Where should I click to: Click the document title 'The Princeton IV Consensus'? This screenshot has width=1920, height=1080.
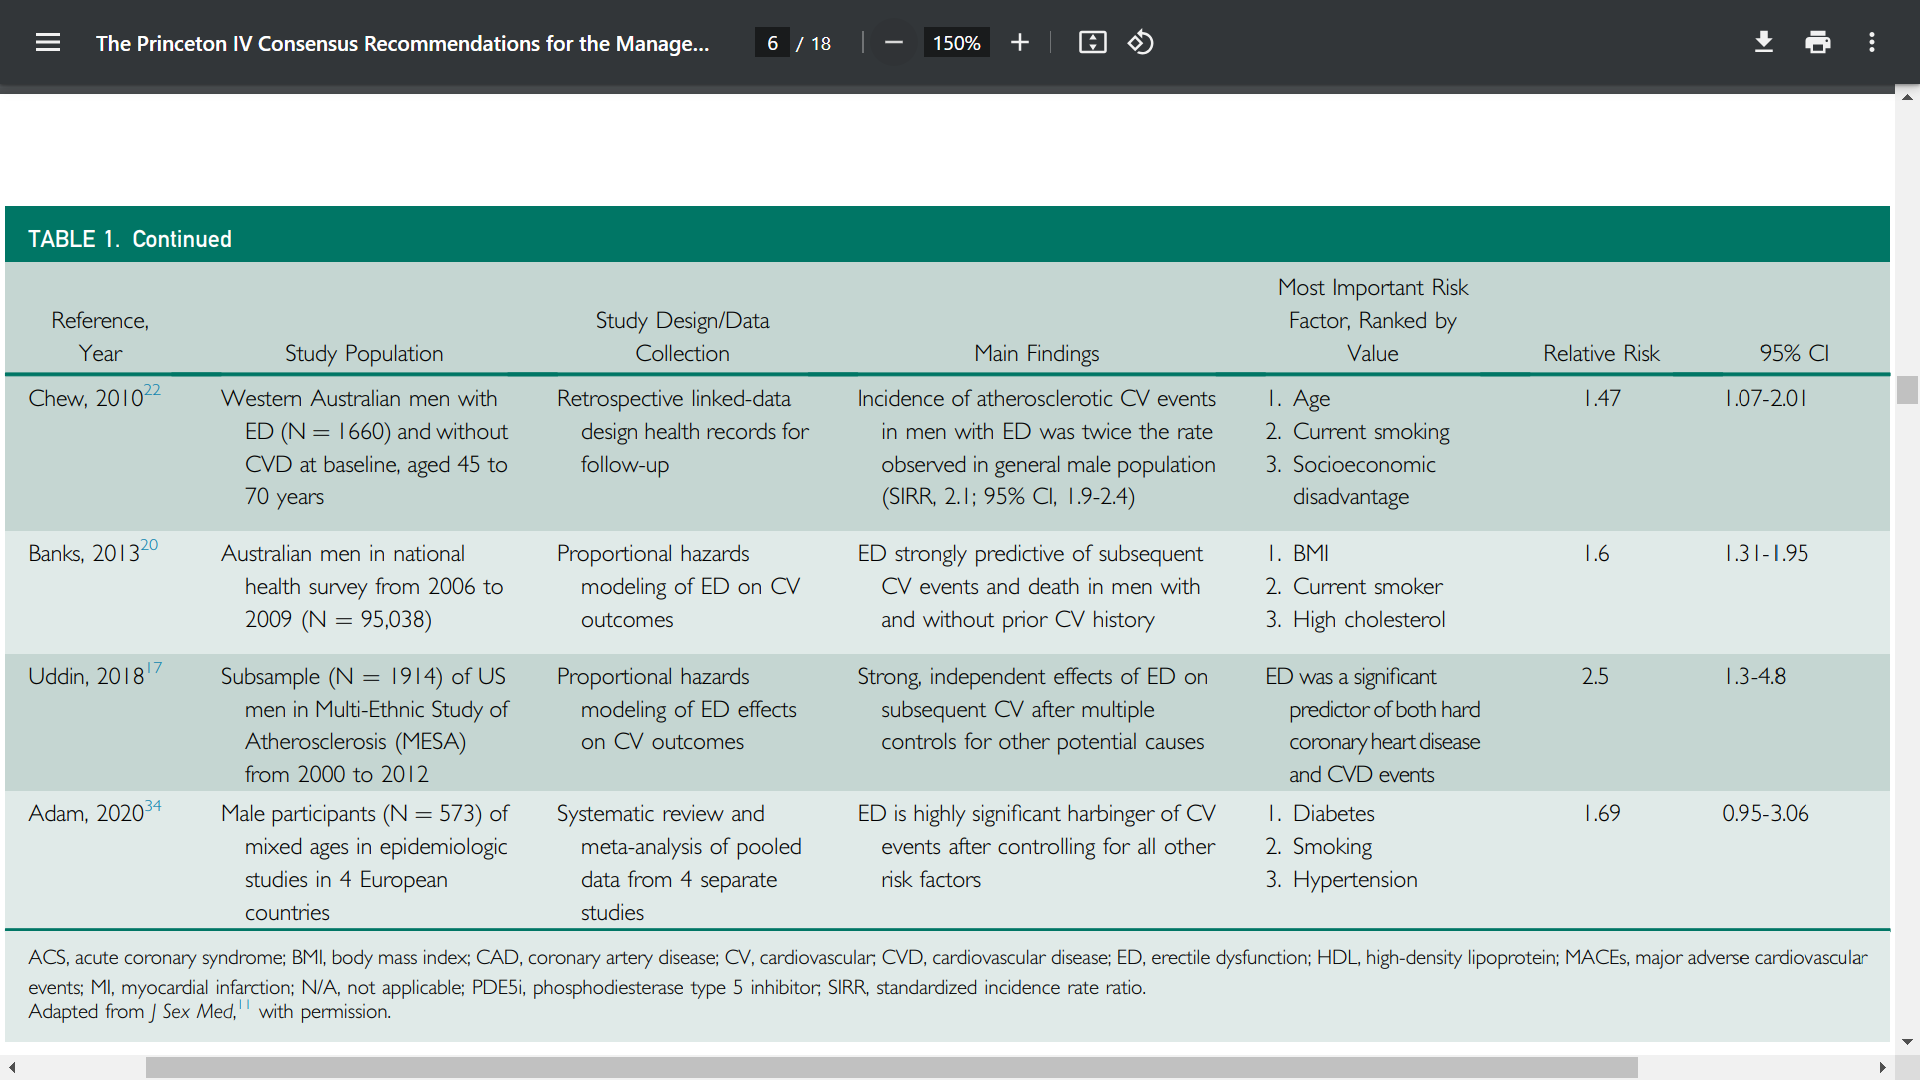(x=402, y=43)
